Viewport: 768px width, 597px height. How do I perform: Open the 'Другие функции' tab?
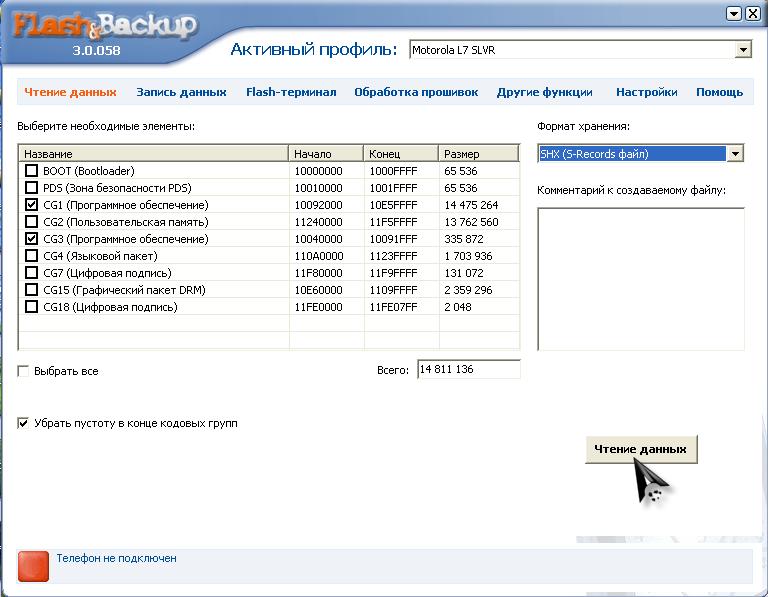[x=545, y=92]
